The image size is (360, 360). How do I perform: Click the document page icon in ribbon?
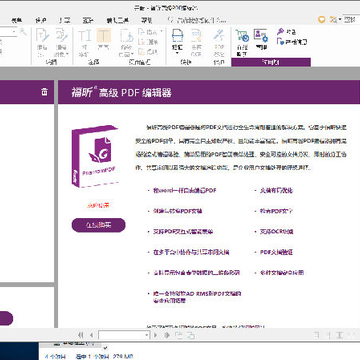pos(127,36)
